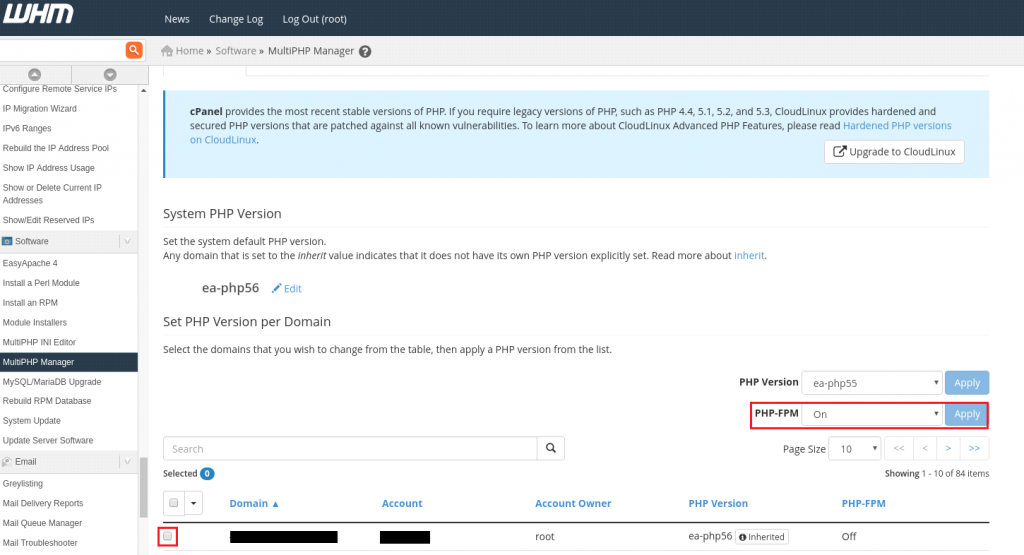Click Log Out (root)
The image size is (1024, 555).
[315, 19]
